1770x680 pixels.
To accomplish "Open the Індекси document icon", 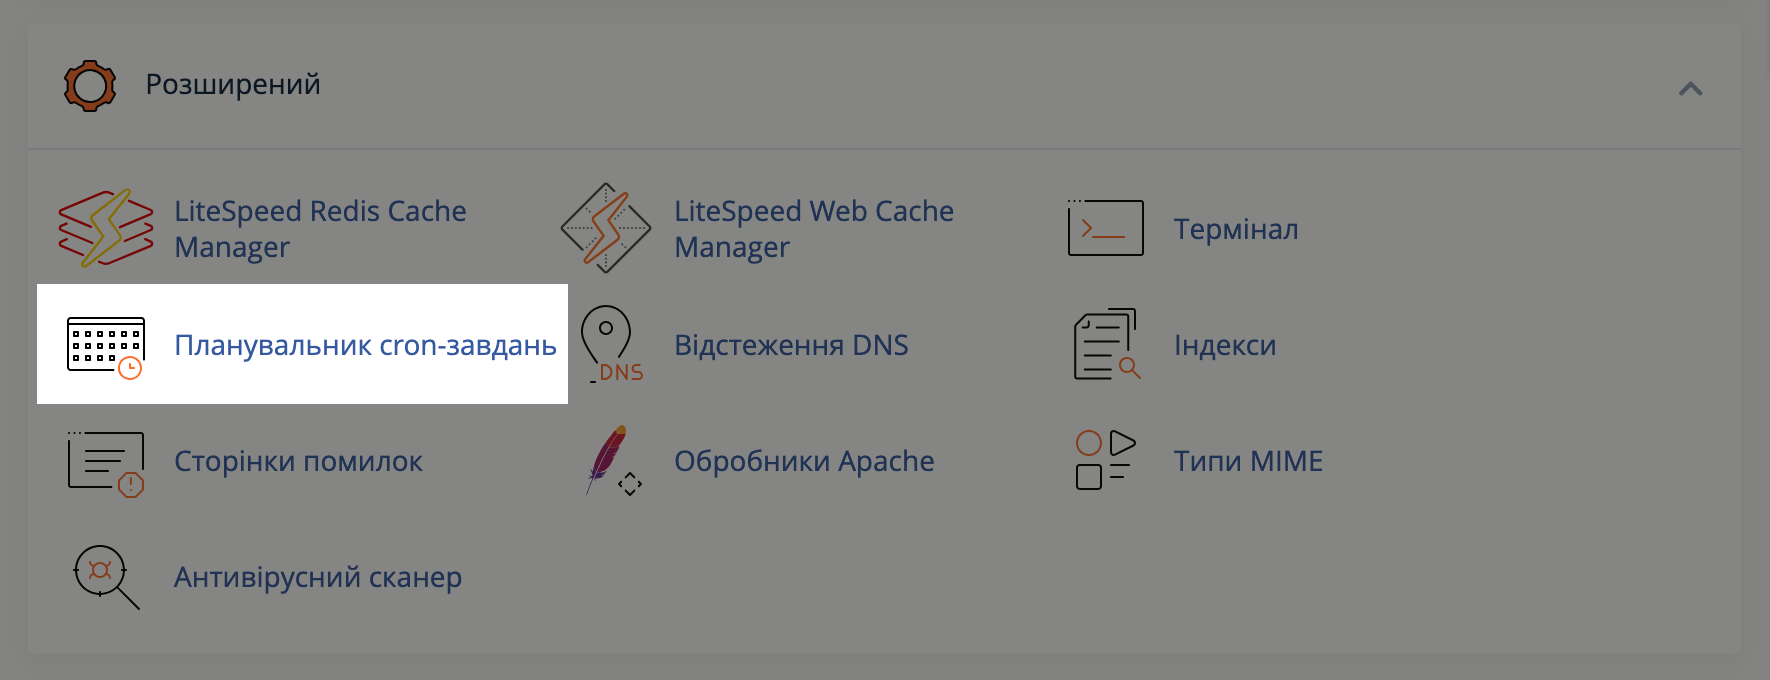I will (x=1105, y=344).
